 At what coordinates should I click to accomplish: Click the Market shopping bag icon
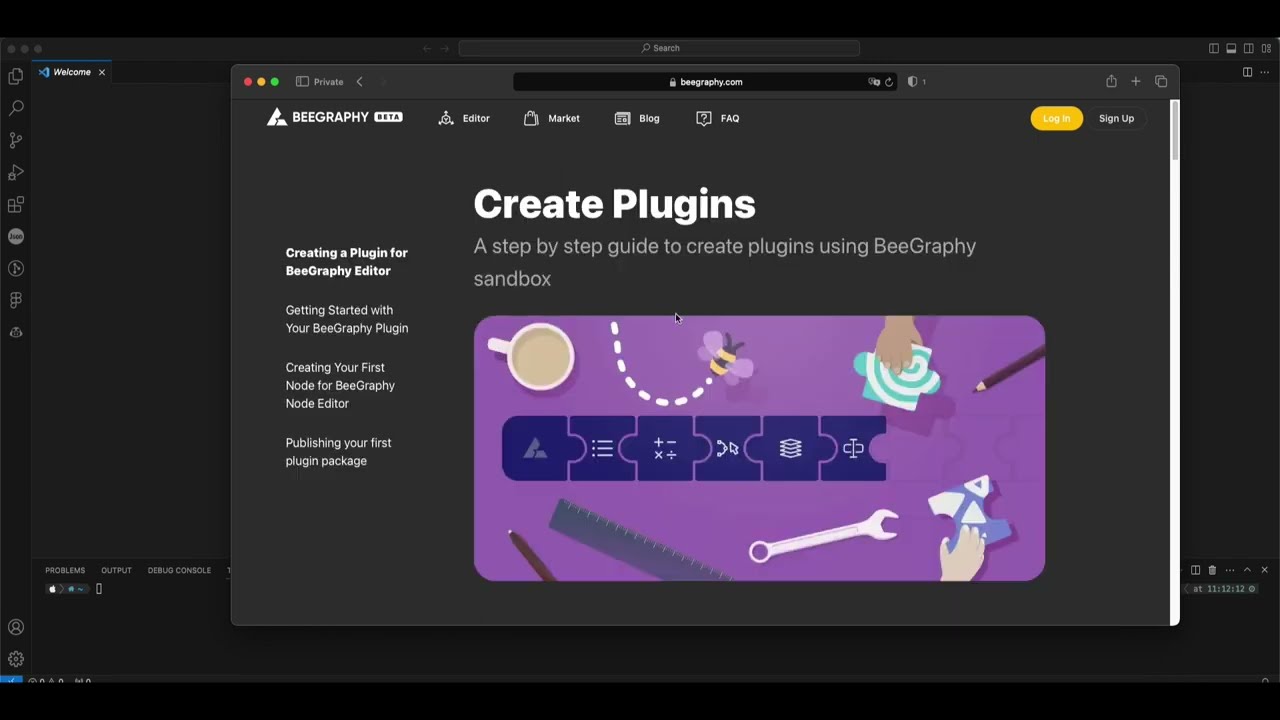pos(531,118)
